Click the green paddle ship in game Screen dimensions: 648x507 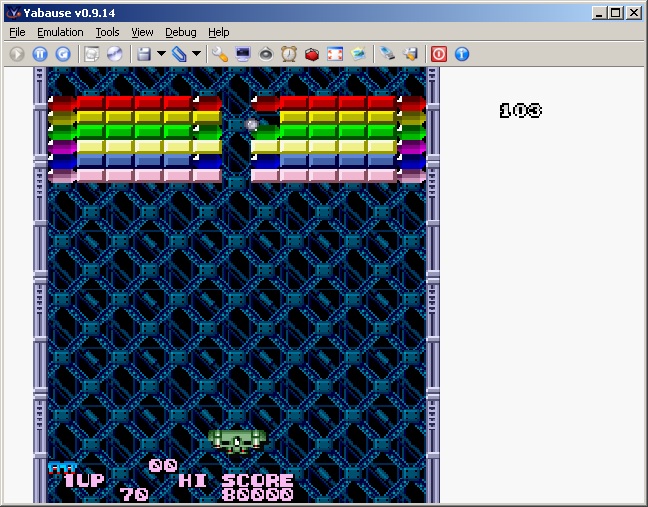pyautogui.click(x=237, y=441)
